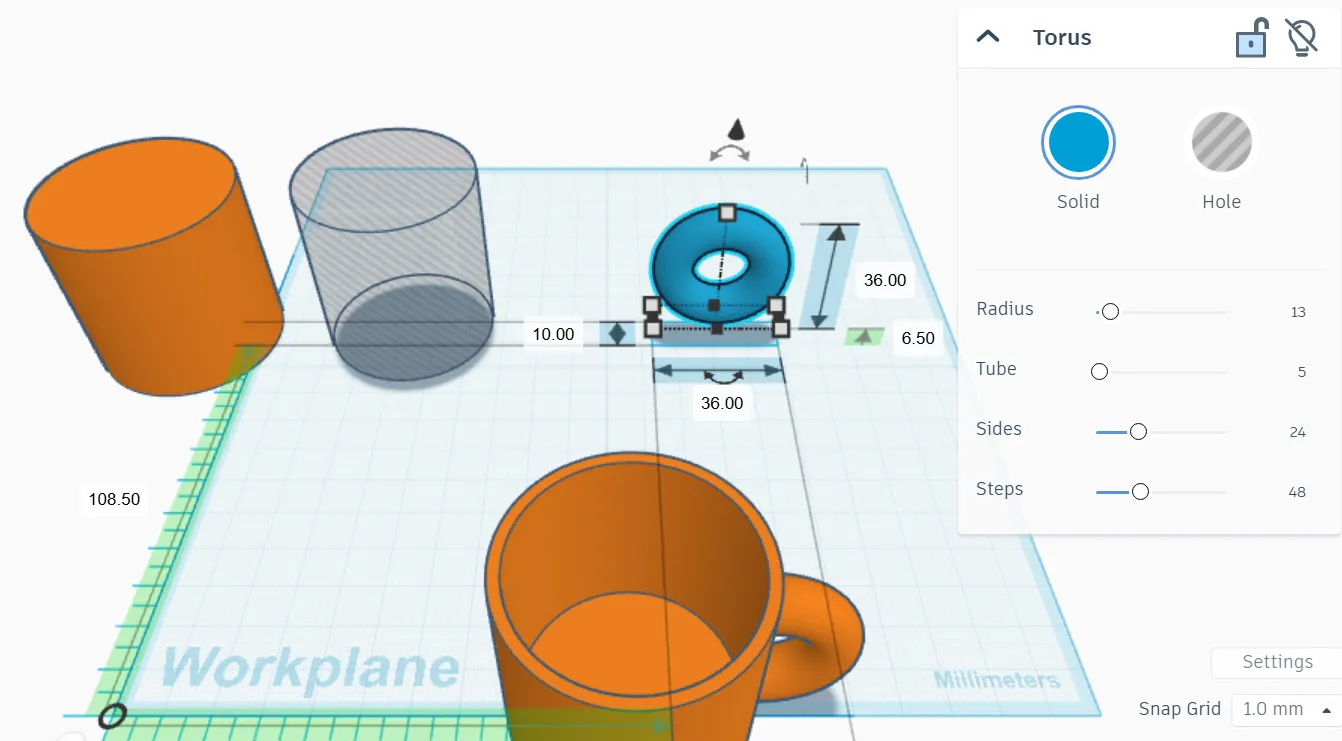
Task: Collapse the Torus properties panel
Action: point(988,37)
